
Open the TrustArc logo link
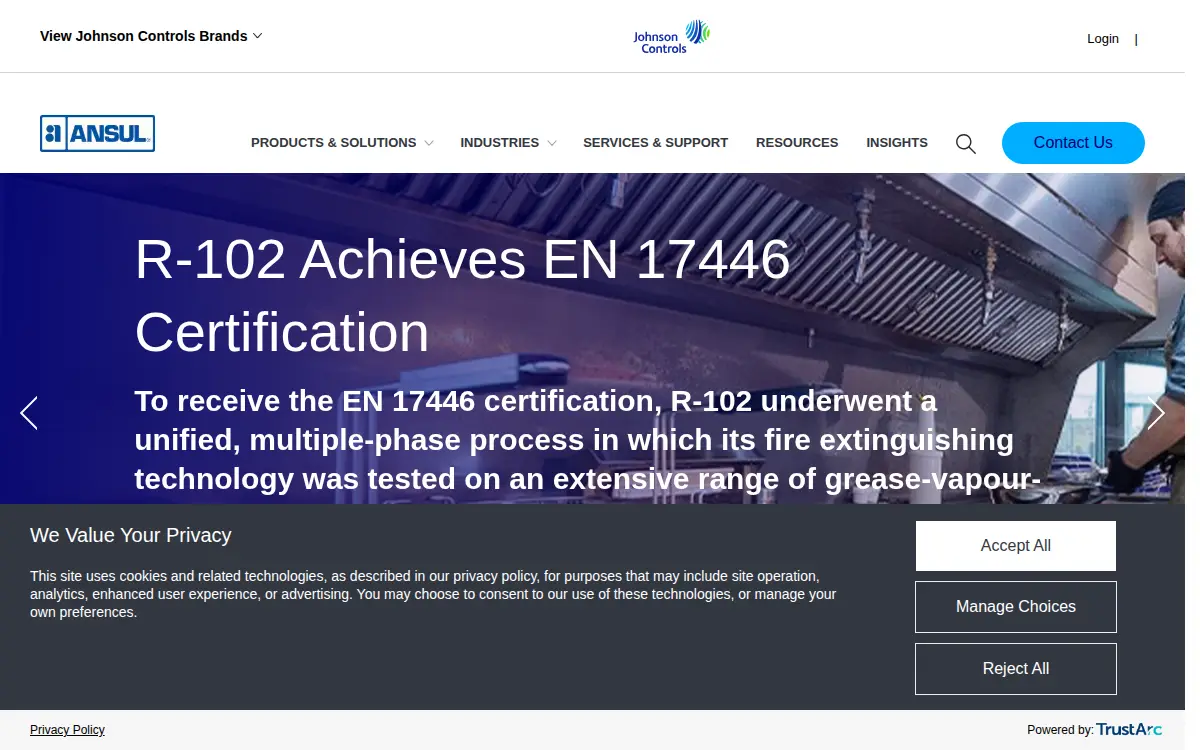1129,730
